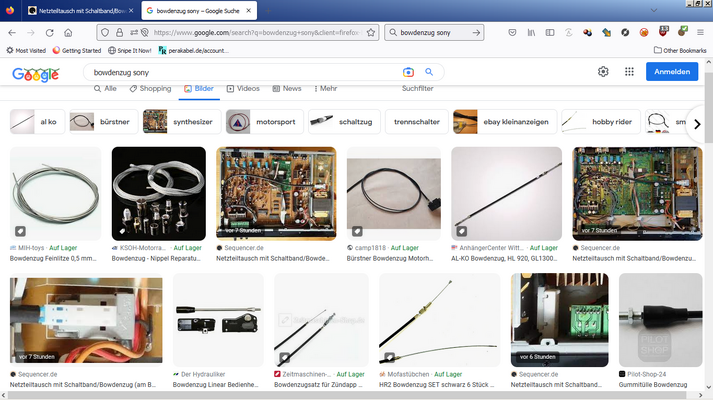Open the Bürstner Bowdenzug cable thumbnail
Image resolution: width=713 pixels, height=400 pixels.
tap(394, 194)
